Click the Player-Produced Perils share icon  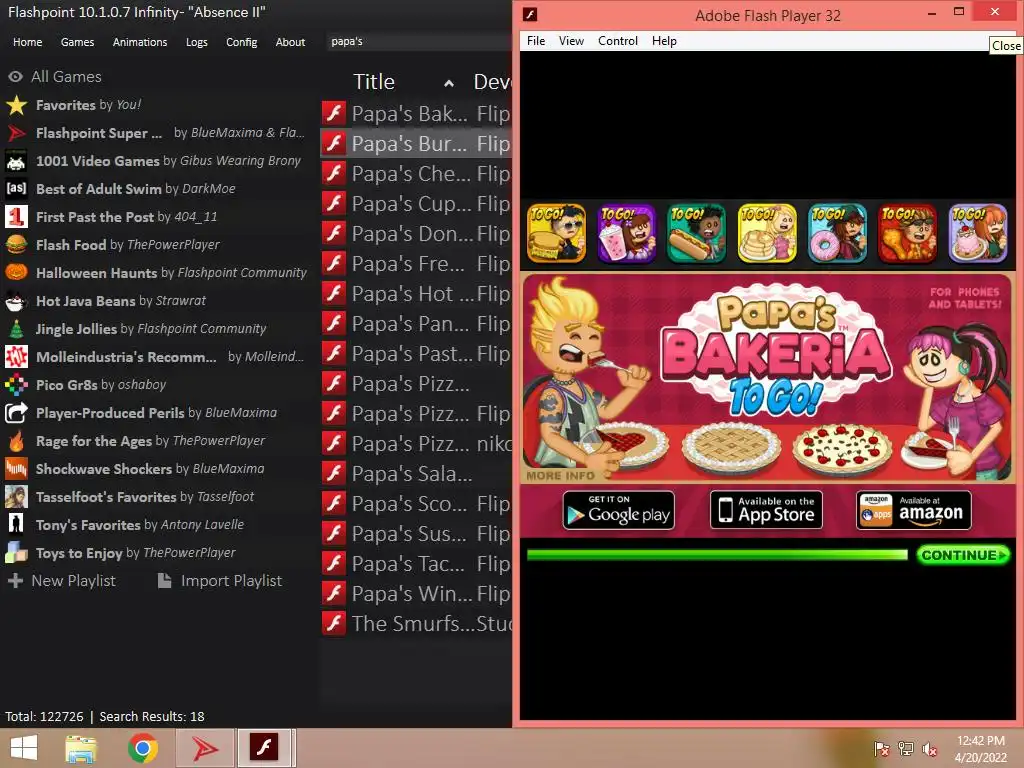pos(16,413)
